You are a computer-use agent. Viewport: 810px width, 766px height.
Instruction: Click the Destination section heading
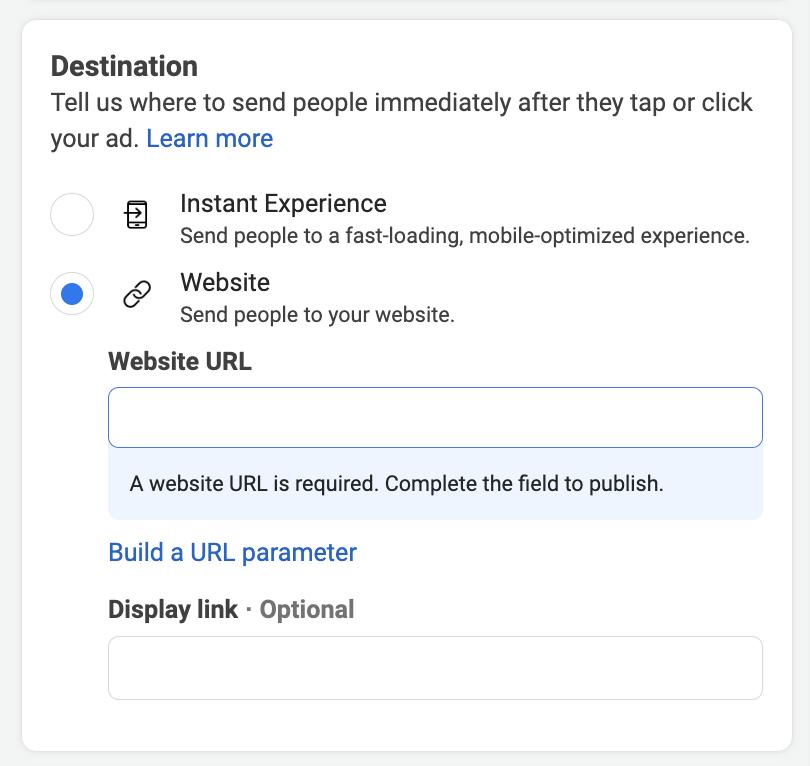pos(124,66)
